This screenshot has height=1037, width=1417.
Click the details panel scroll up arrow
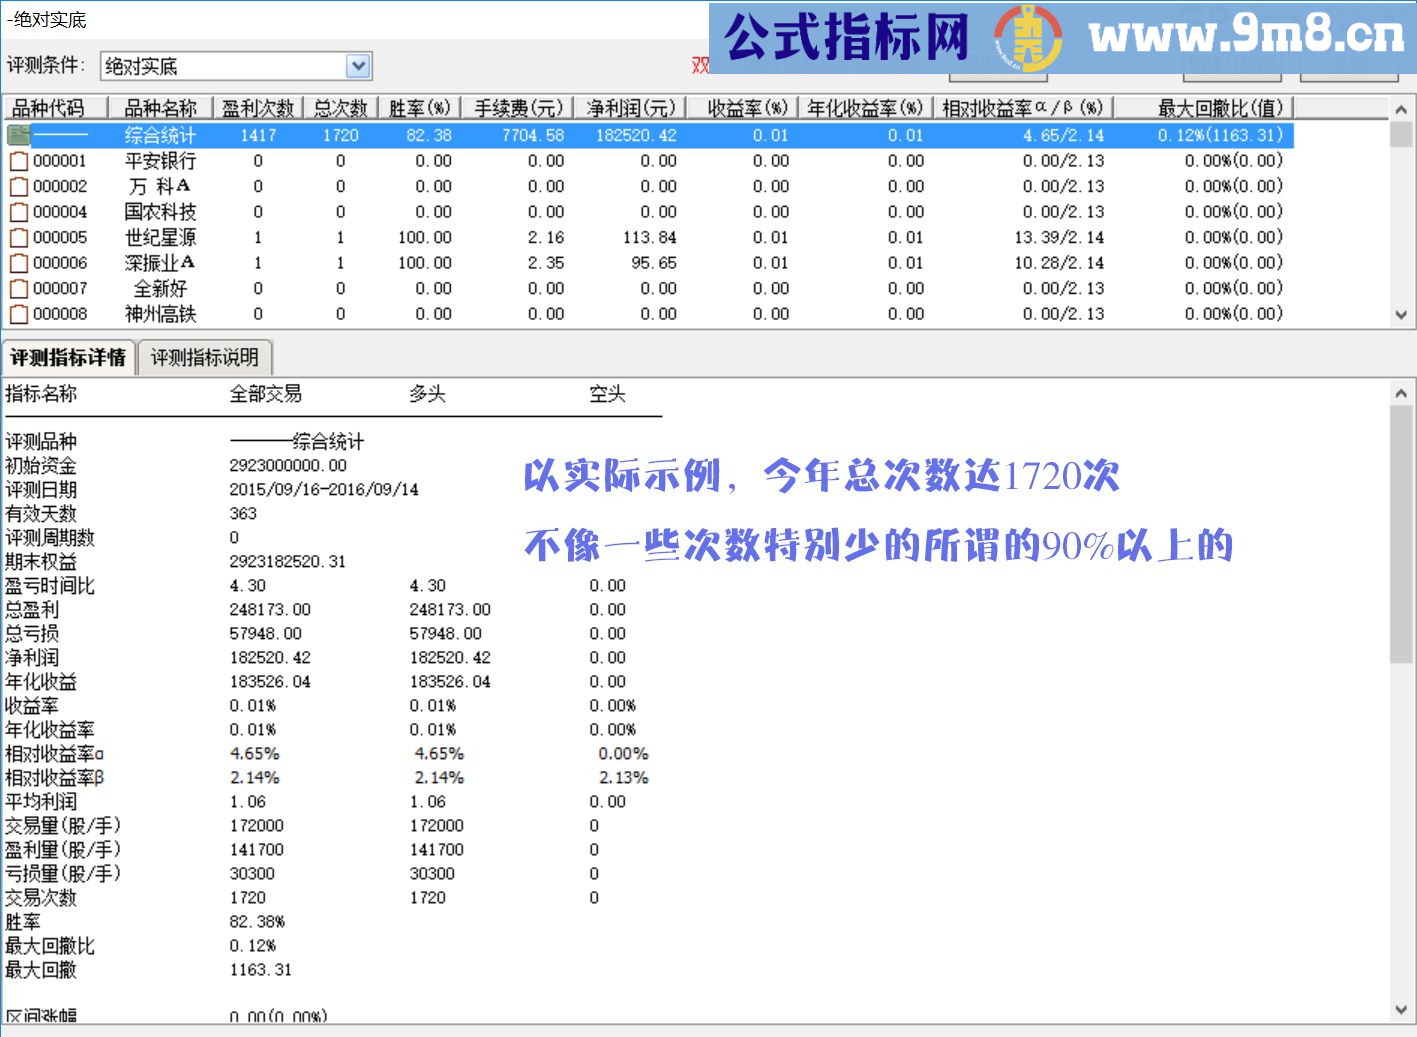[x=1401, y=394]
